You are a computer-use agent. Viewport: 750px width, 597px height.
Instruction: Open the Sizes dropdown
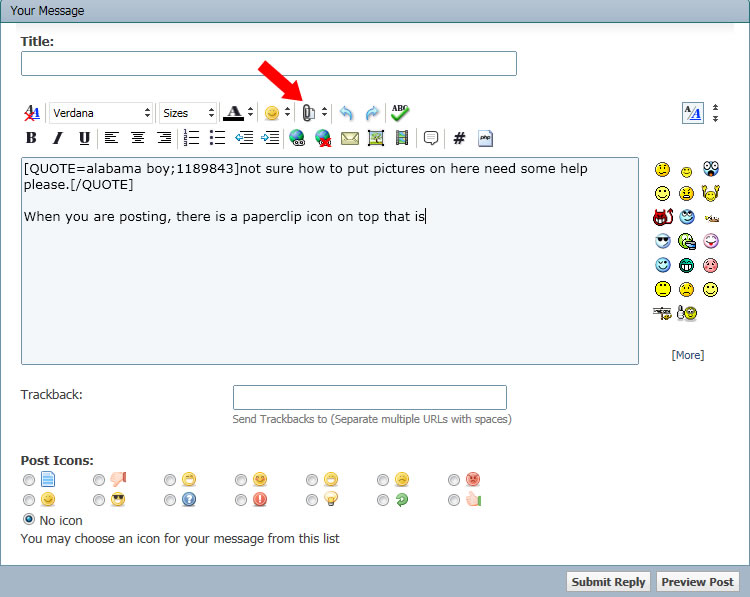[188, 113]
